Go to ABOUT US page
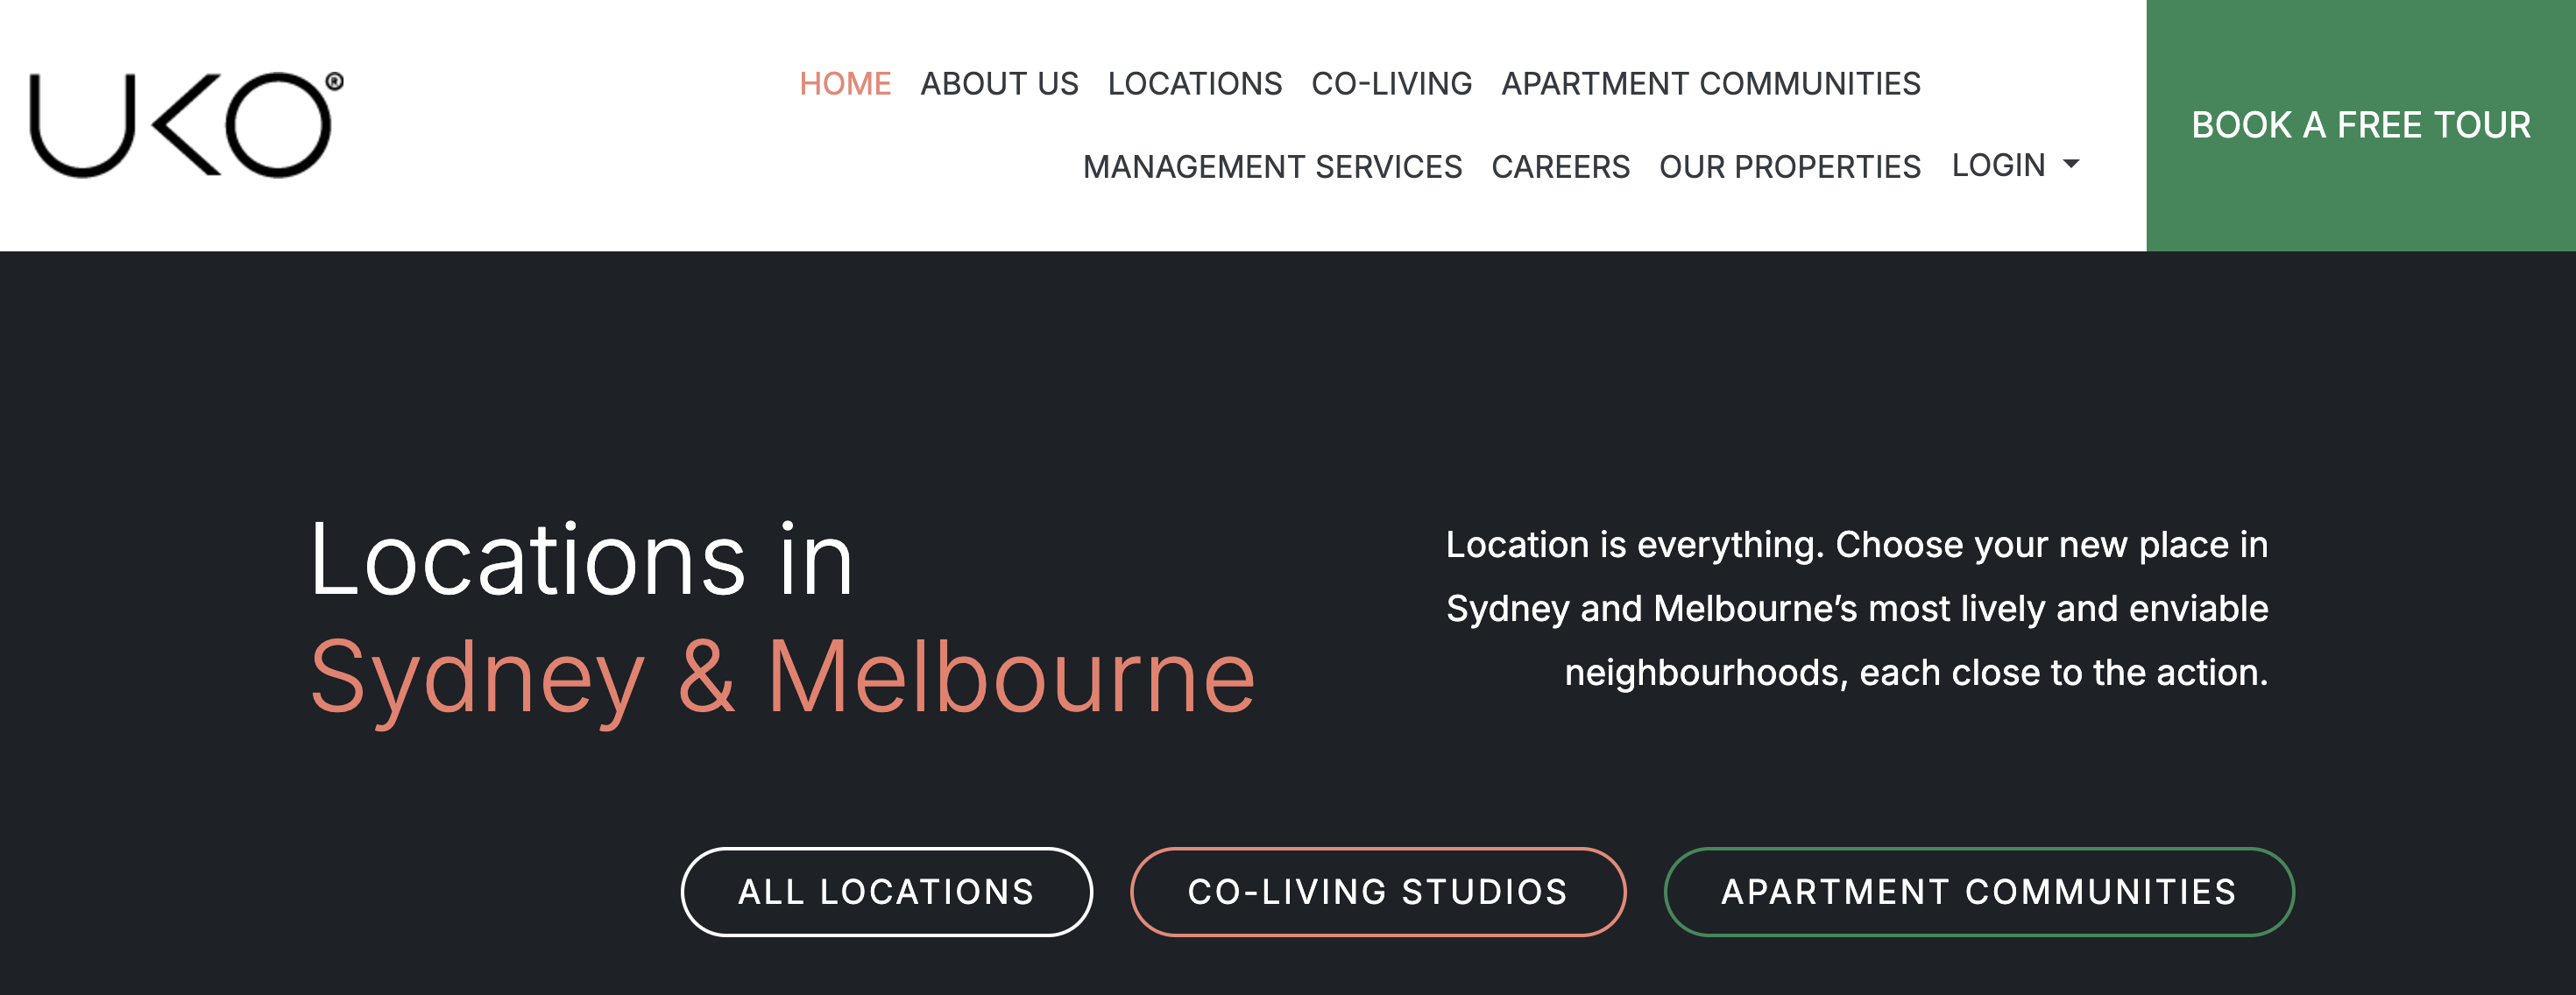Viewport: 2576px width, 995px height. (x=999, y=84)
